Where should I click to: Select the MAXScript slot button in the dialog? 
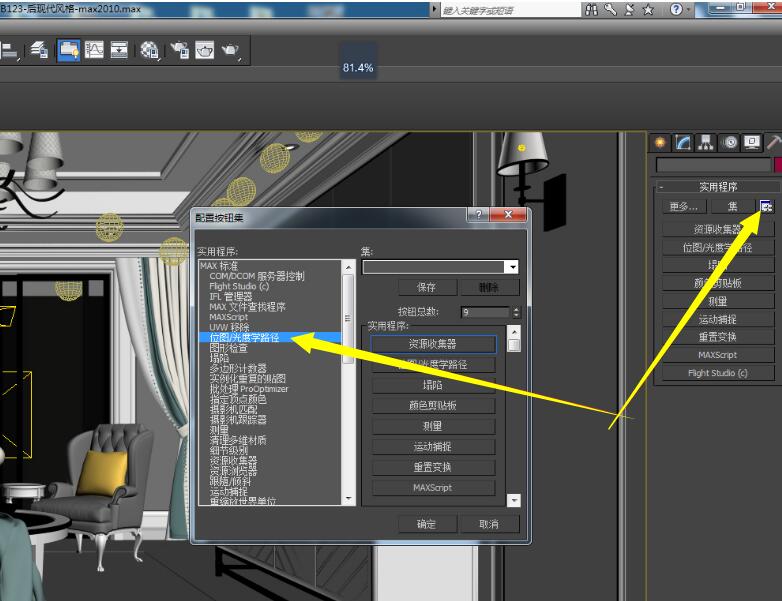pyautogui.click(x=433, y=487)
